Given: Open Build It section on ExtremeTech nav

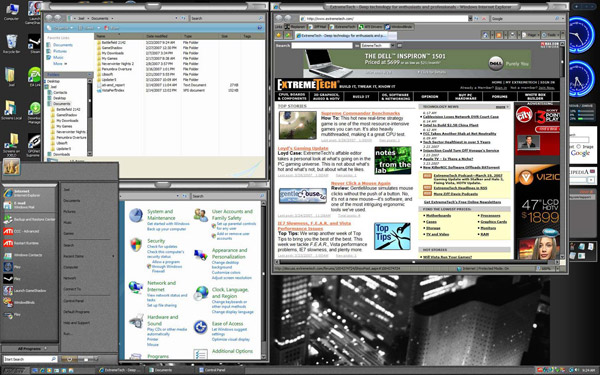Looking at the screenshot, I should pos(361,96).
